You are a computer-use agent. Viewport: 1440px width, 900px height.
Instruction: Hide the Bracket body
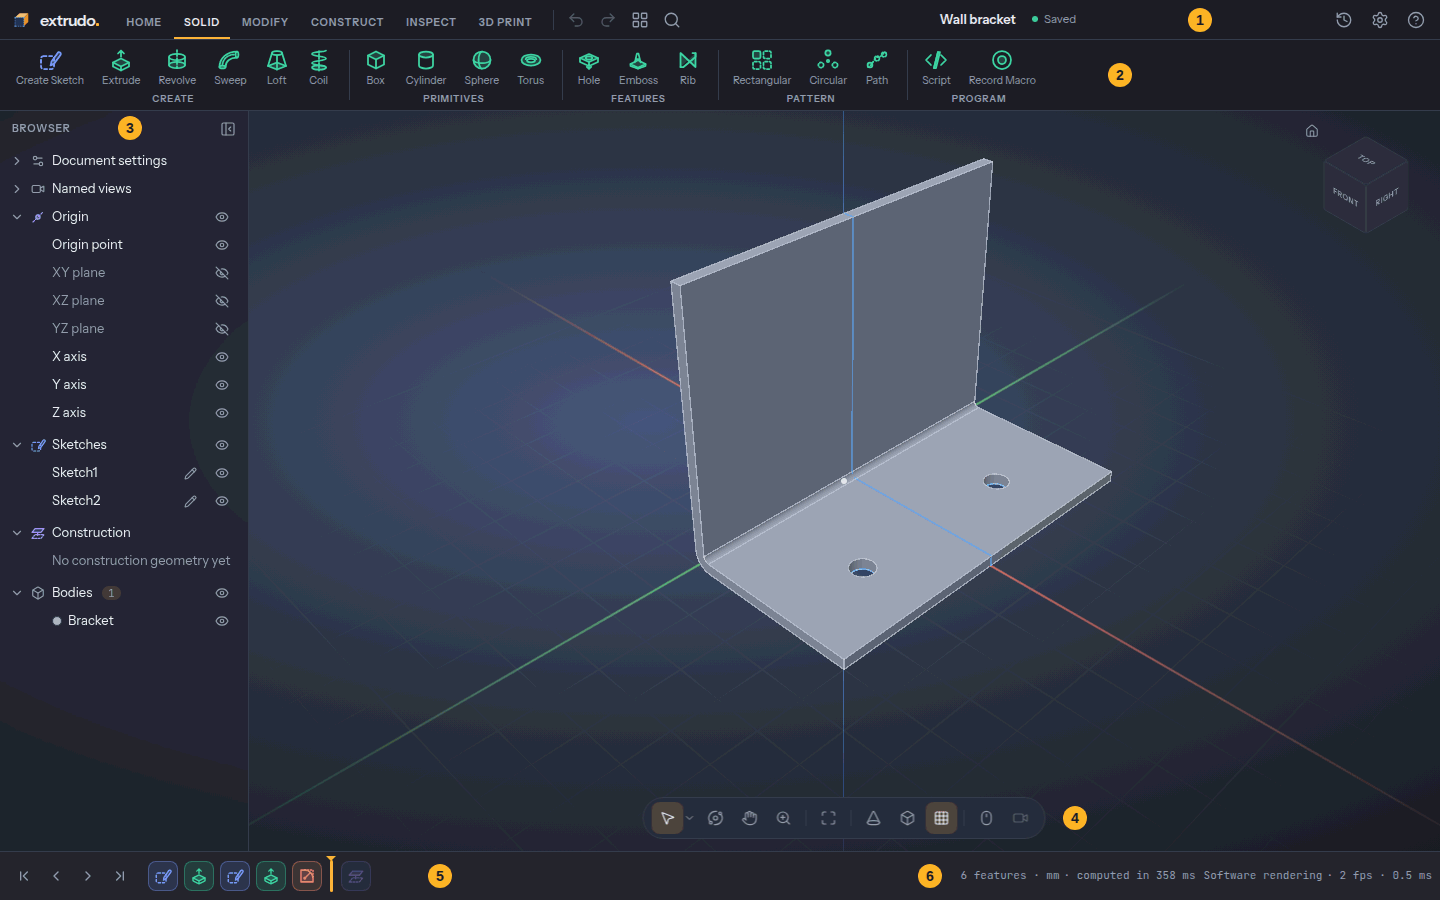point(222,621)
